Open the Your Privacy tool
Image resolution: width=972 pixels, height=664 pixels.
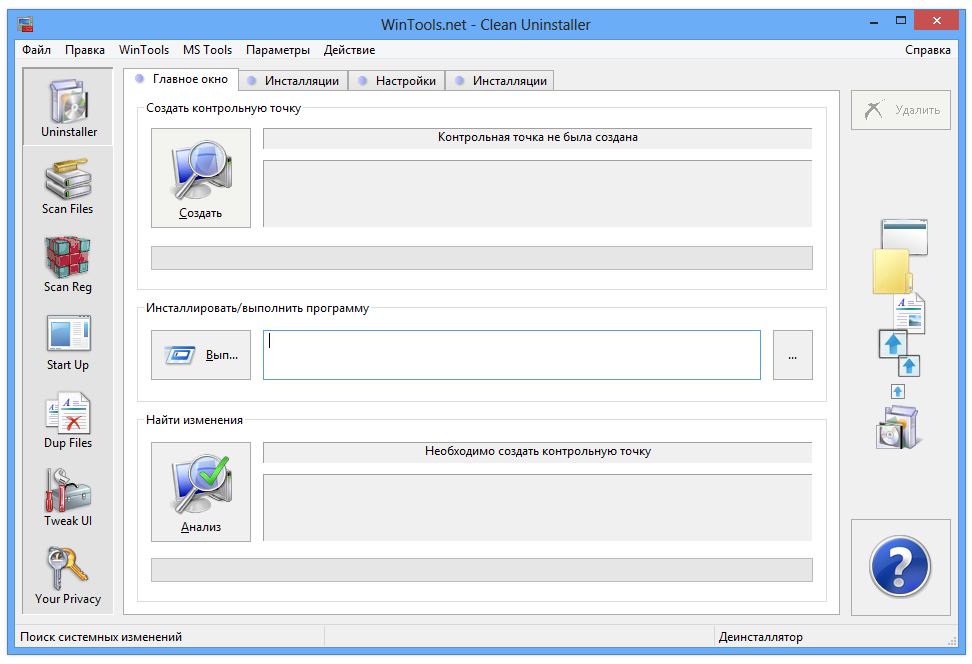[68, 576]
